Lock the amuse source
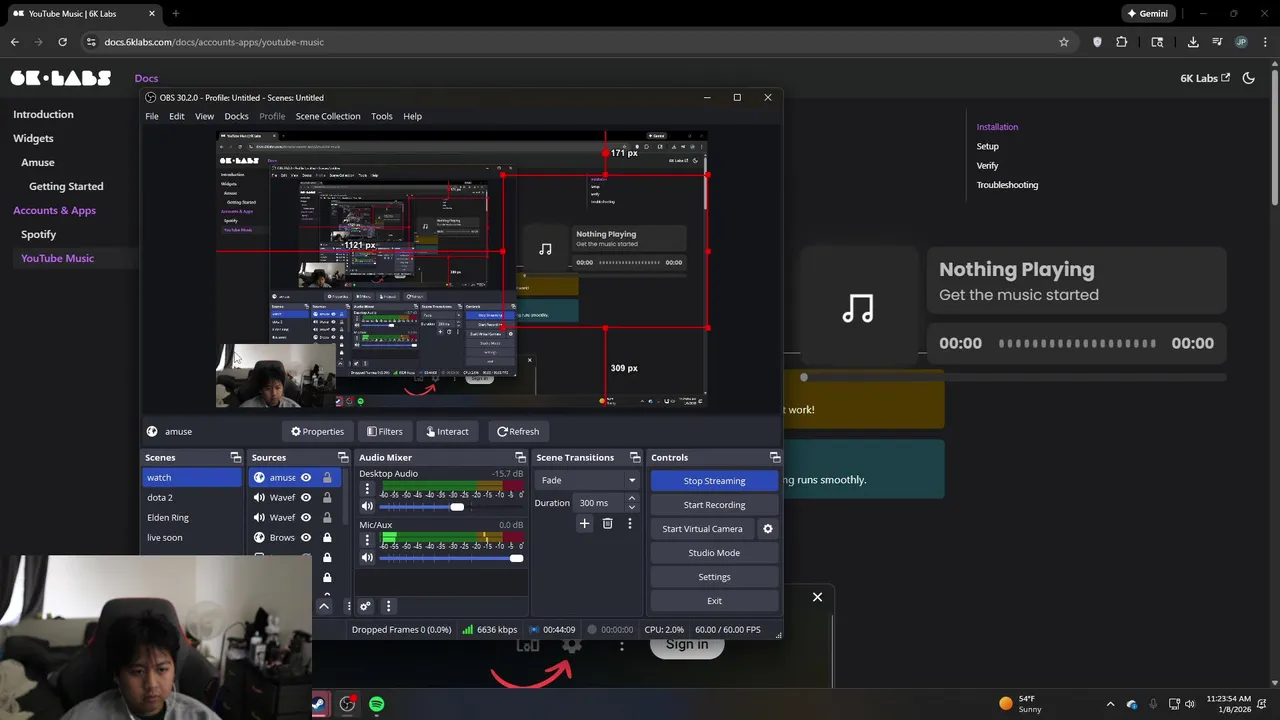The image size is (1280, 720). click(327, 477)
